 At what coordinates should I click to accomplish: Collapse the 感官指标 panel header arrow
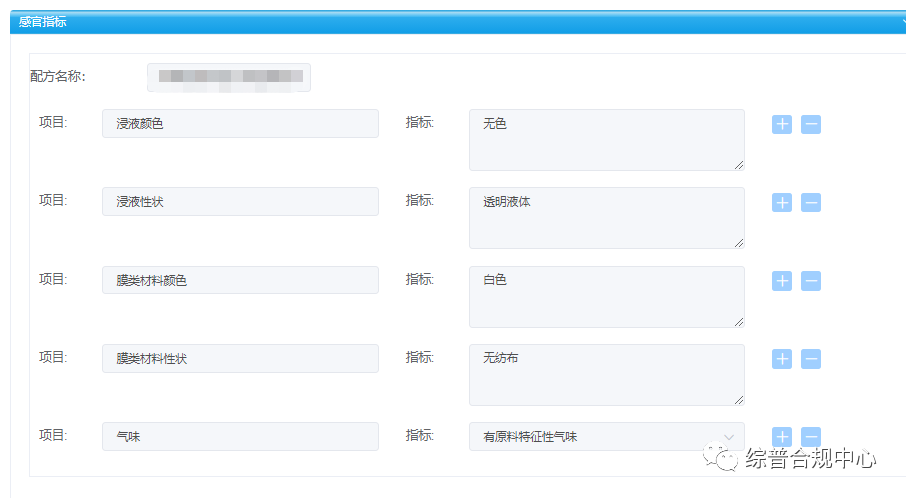901,21
